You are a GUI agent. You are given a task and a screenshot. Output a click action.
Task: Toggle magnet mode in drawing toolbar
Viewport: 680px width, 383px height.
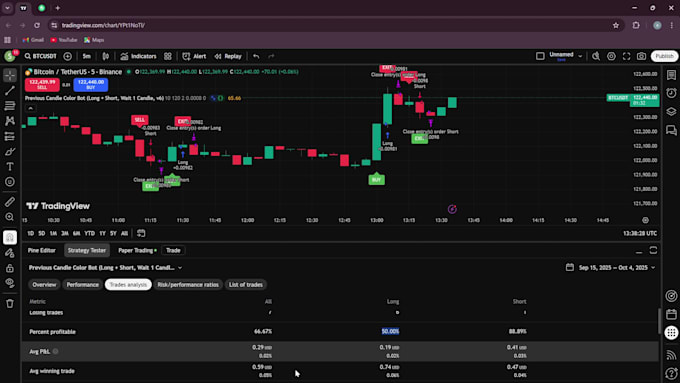tap(10, 237)
